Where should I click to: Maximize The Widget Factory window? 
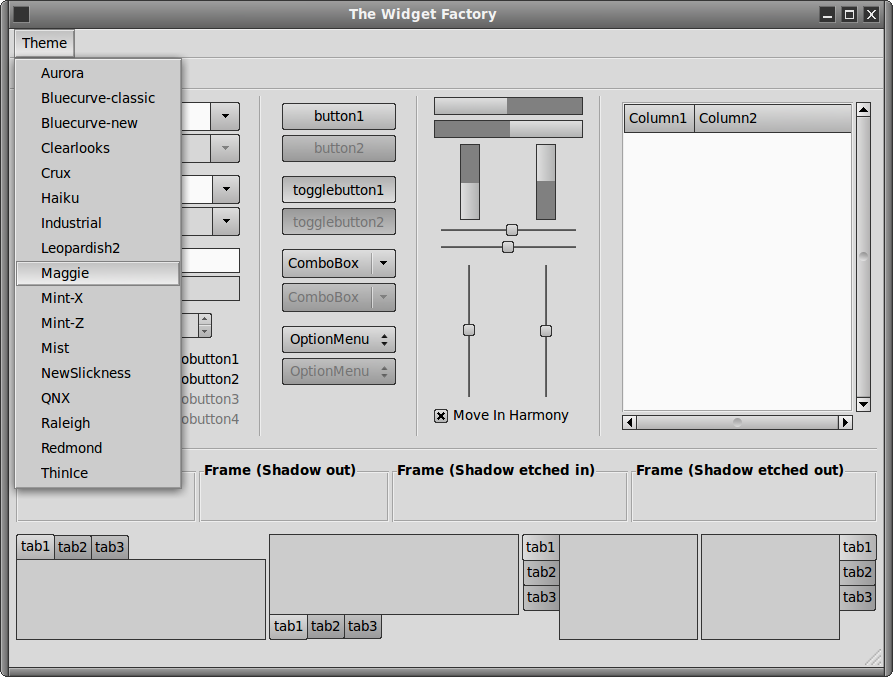click(849, 14)
